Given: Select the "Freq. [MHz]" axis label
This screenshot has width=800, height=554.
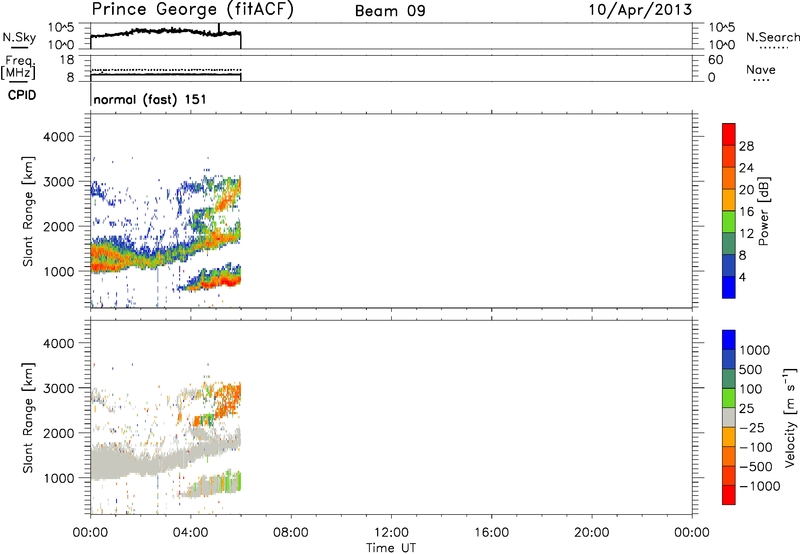Looking at the screenshot, I should (19, 67).
